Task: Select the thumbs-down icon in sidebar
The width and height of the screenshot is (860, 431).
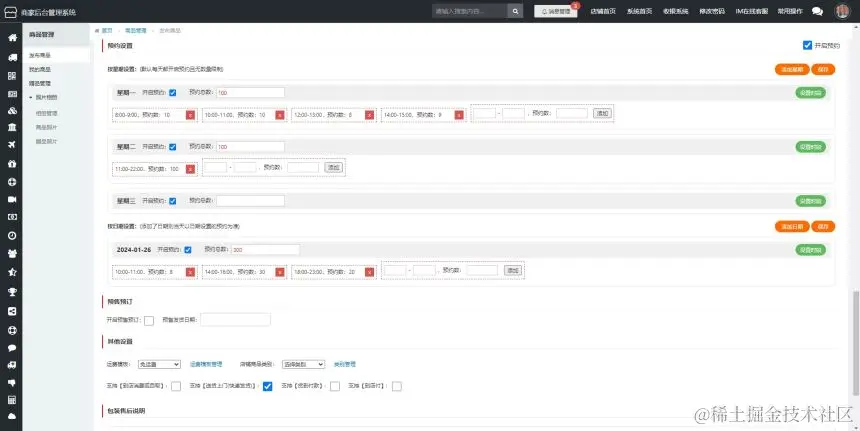Action: pyautogui.click(x=12, y=383)
